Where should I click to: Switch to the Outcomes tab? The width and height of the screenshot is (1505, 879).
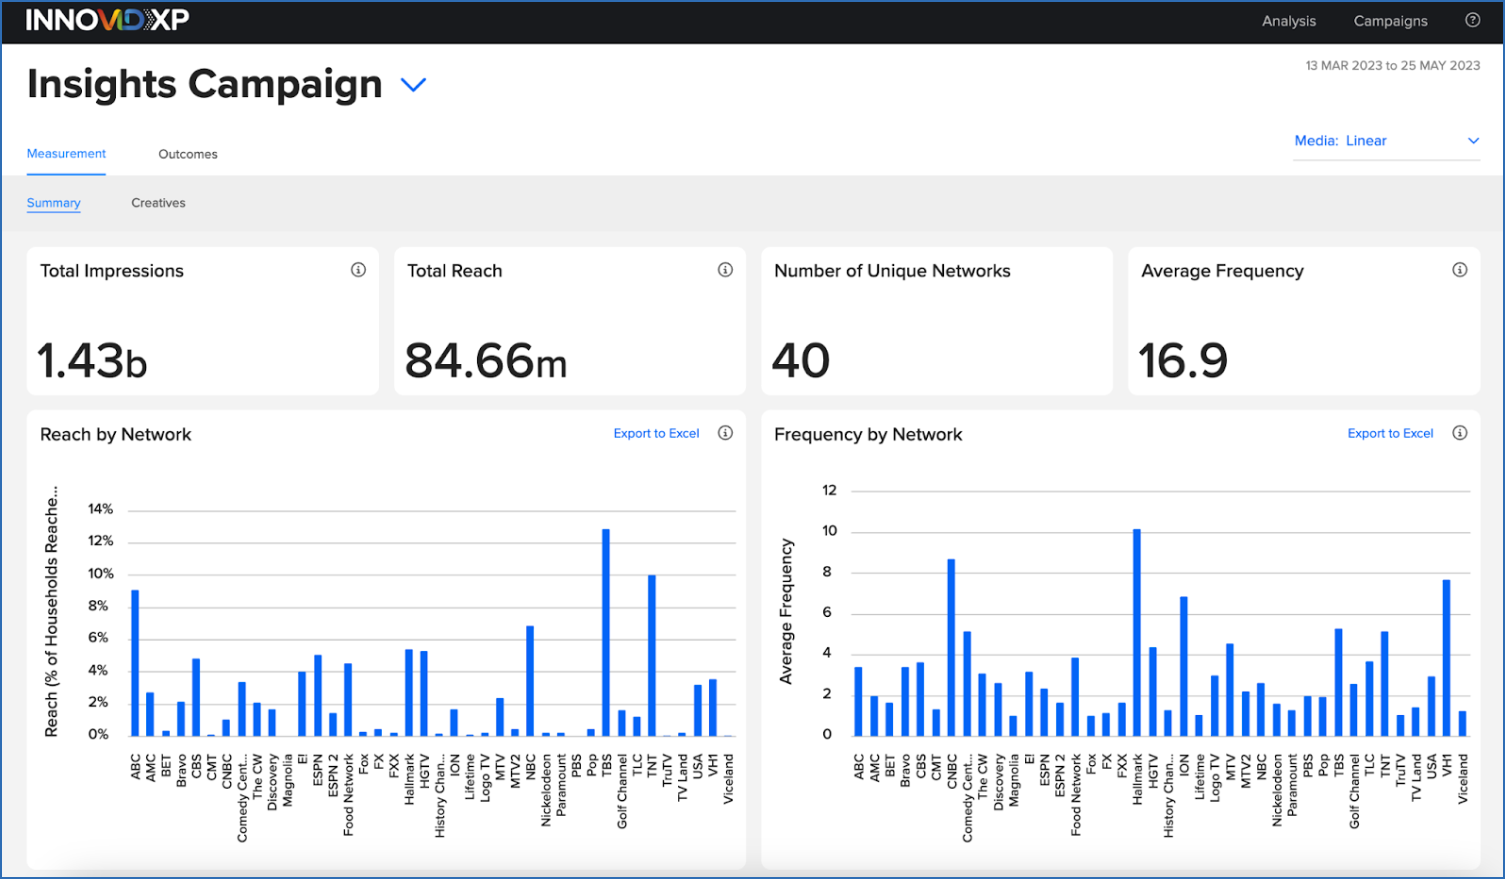click(x=187, y=154)
